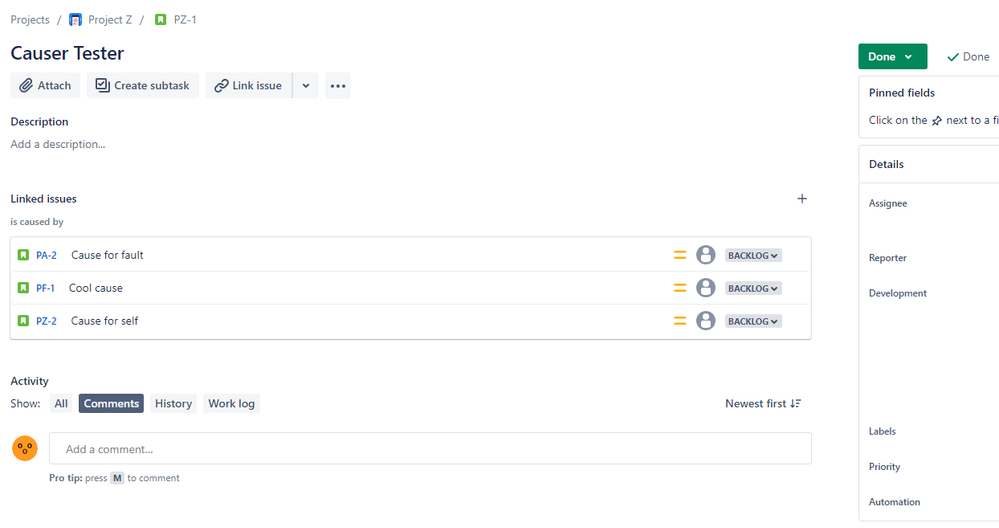Click the plus icon to add linked issue
Viewport: 999px width, 528px height.
coord(802,199)
